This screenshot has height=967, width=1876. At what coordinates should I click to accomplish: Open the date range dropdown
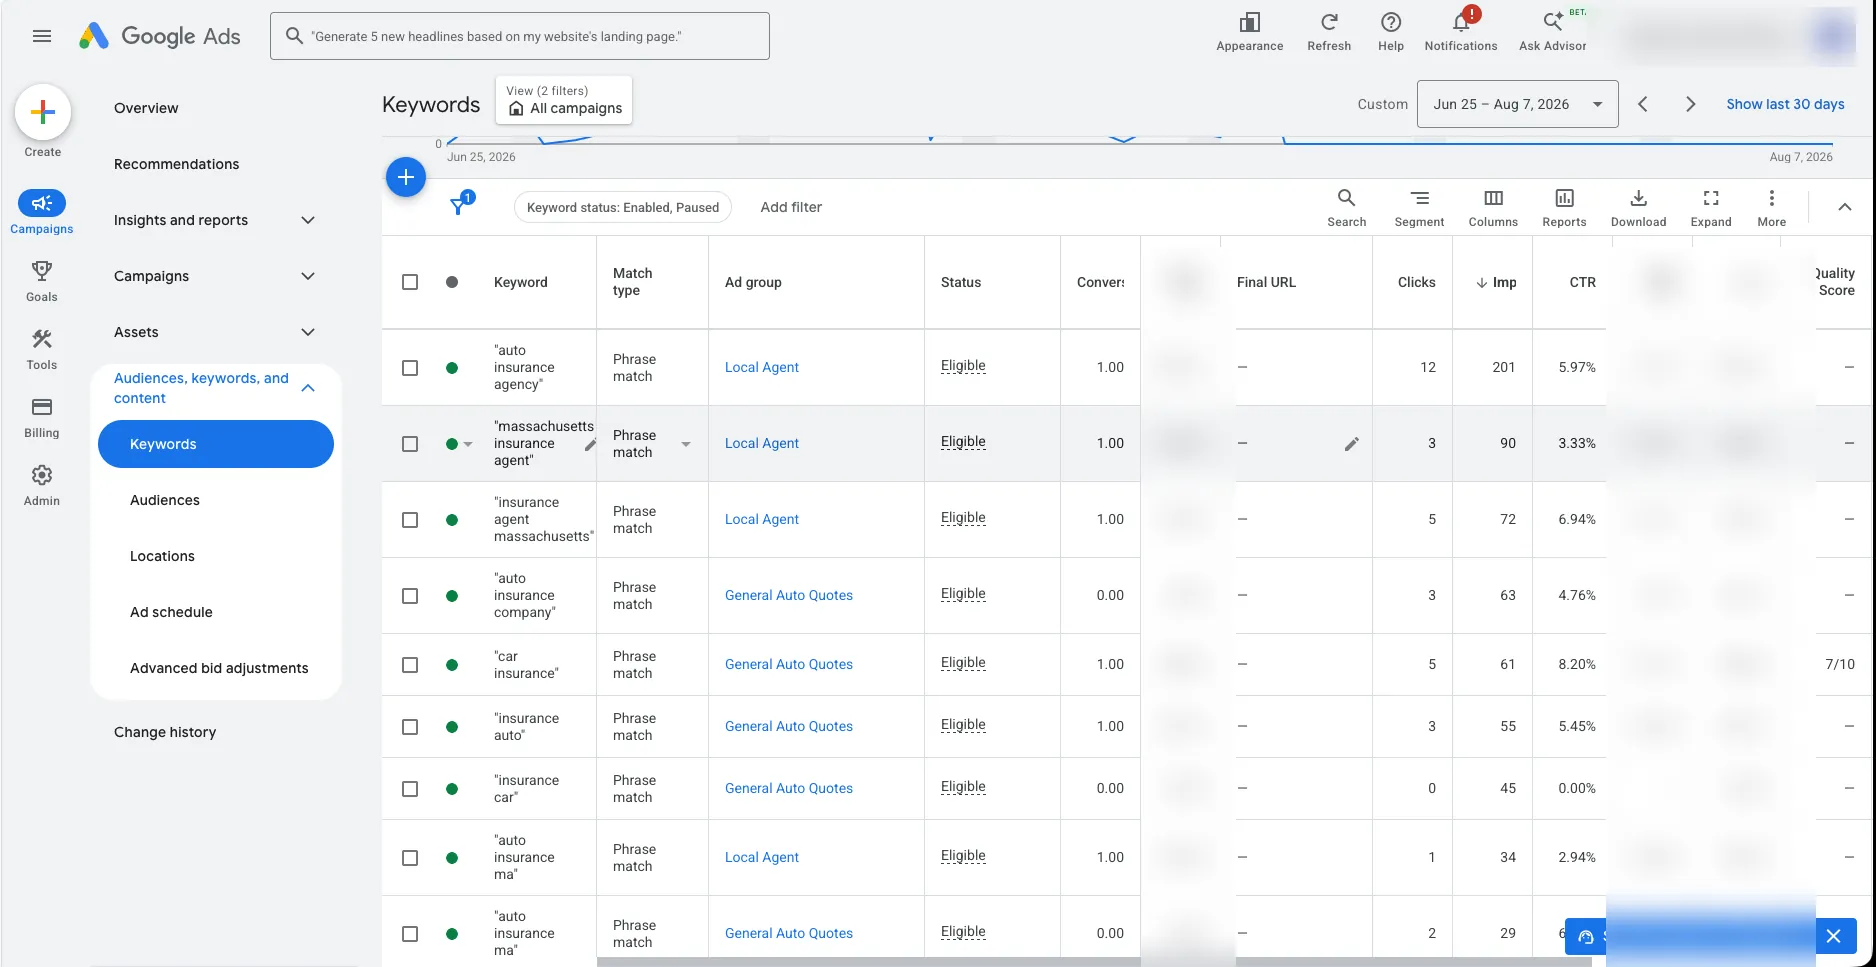[x=1517, y=104]
